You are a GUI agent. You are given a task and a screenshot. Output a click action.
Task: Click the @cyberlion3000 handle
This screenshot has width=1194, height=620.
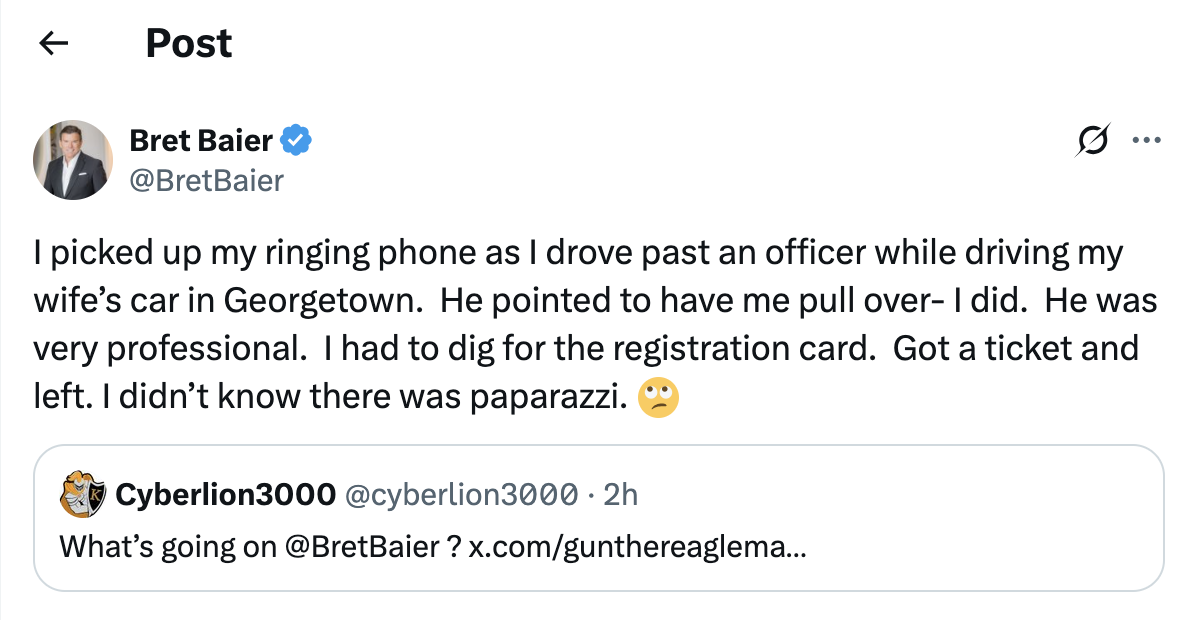tap(461, 494)
